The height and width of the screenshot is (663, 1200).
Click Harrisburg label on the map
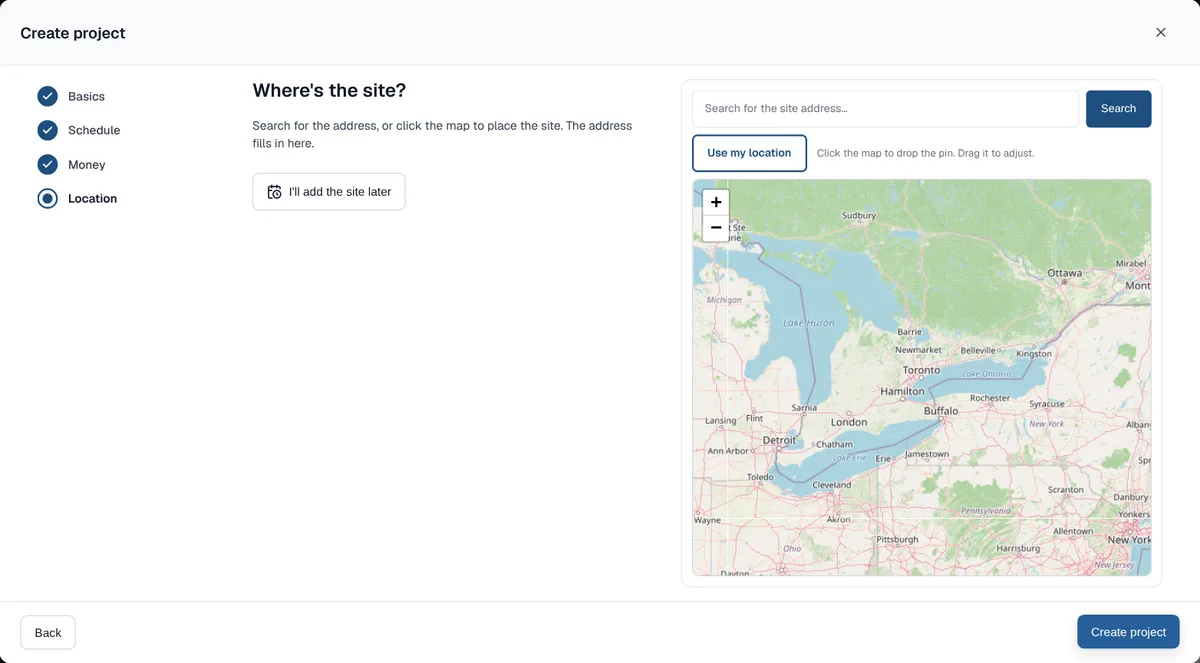(1018, 549)
